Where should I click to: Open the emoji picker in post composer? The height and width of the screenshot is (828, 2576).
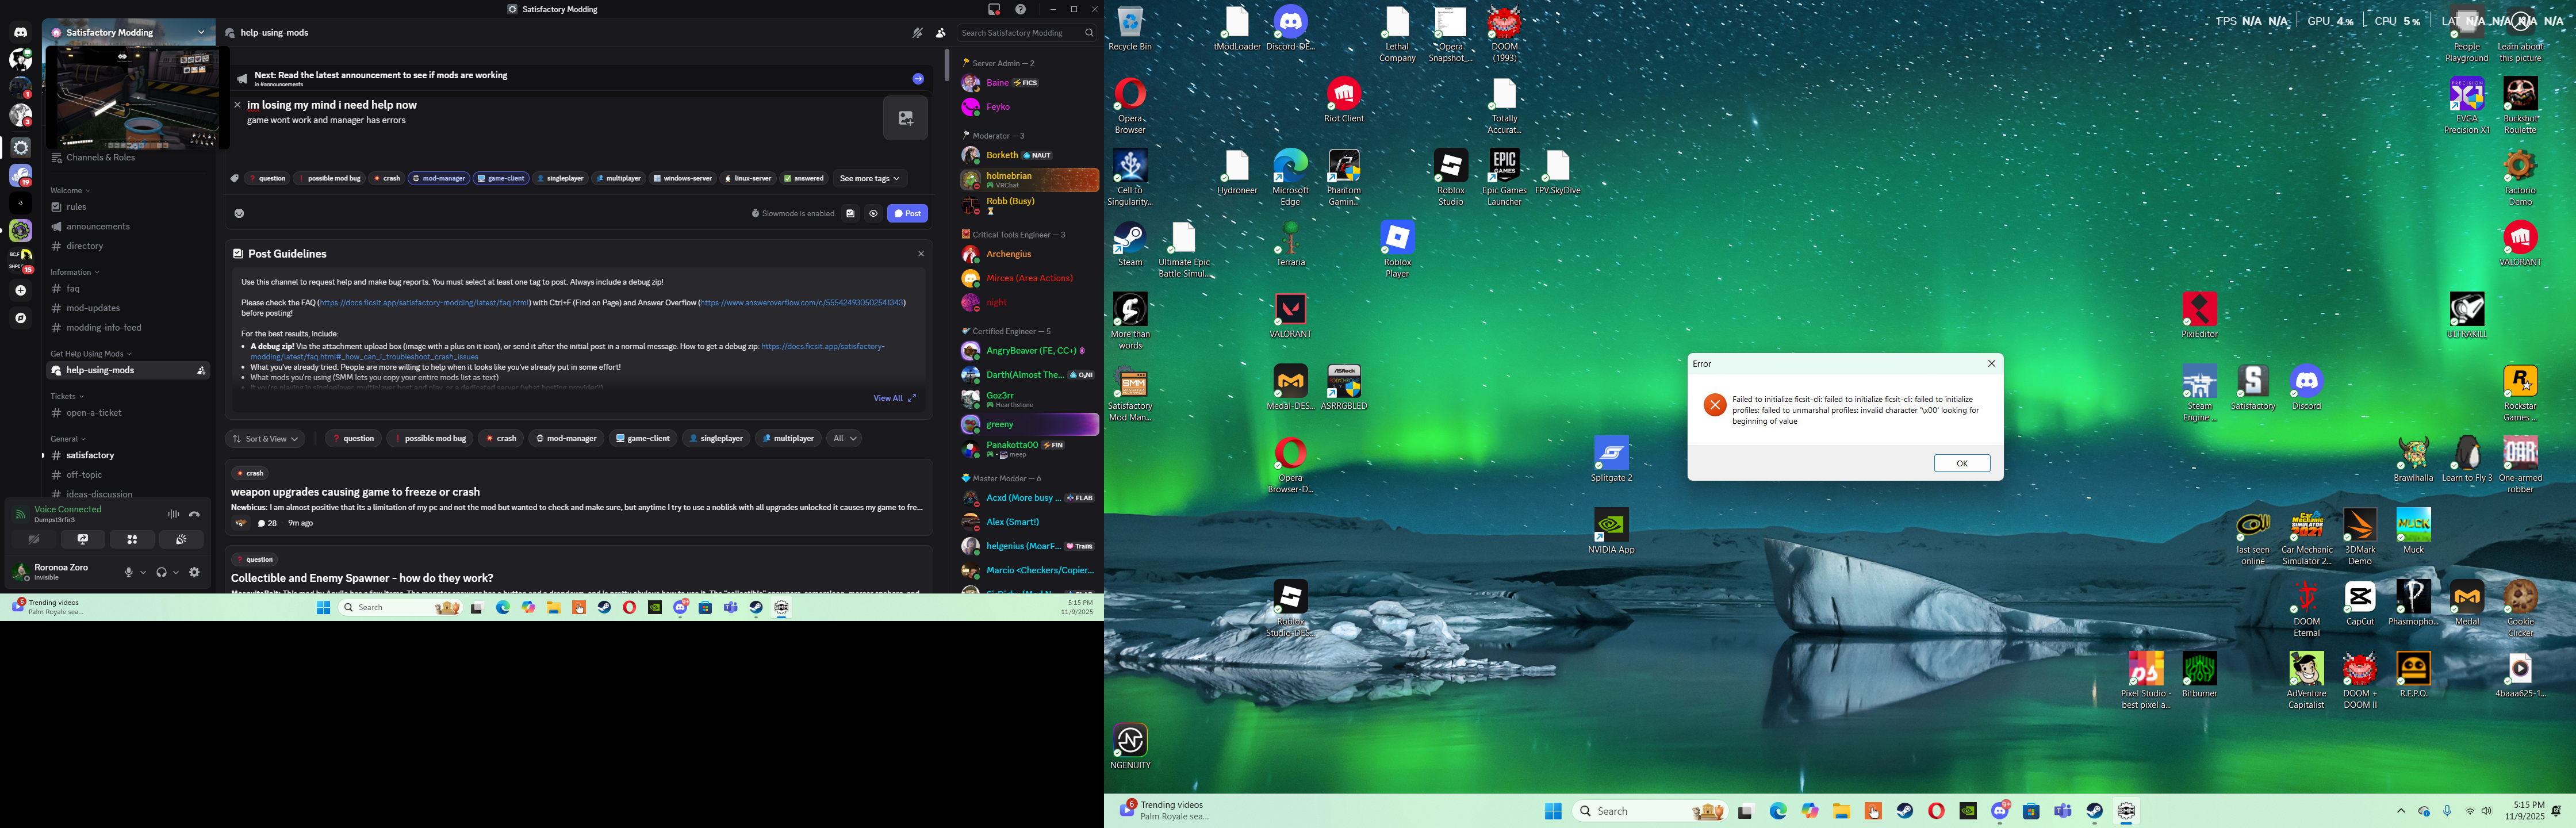[239, 214]
